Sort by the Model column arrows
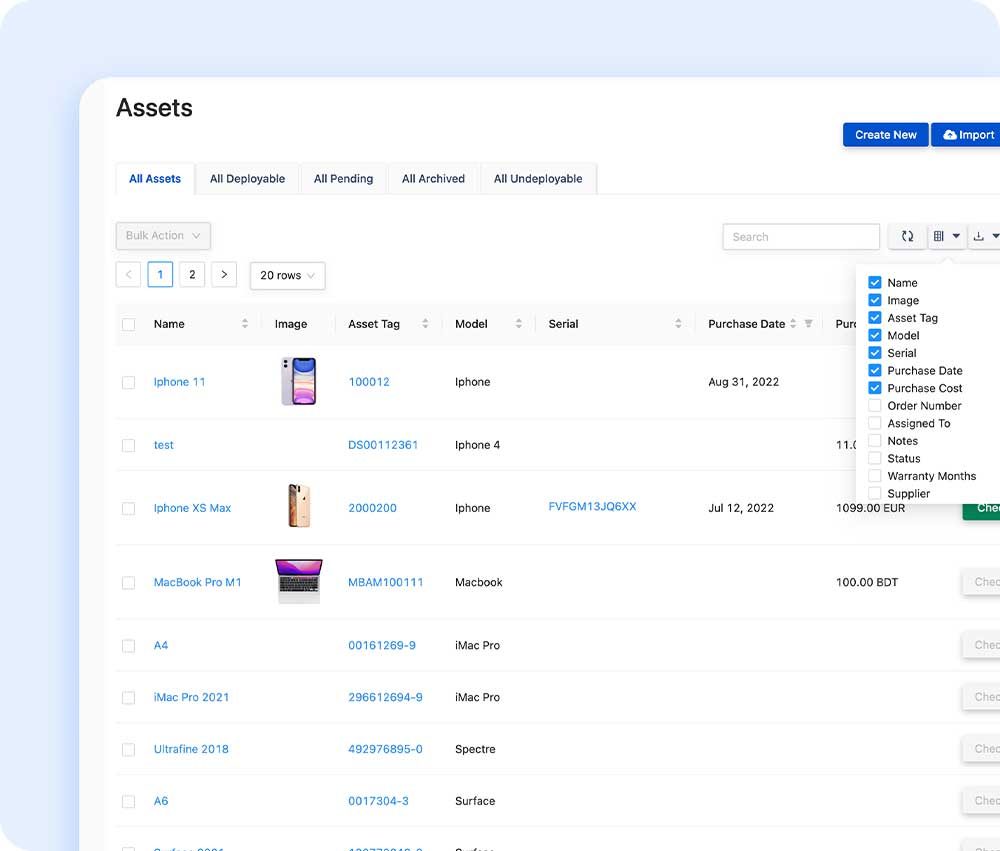The image size is (1000, 851). coord(518,324)
